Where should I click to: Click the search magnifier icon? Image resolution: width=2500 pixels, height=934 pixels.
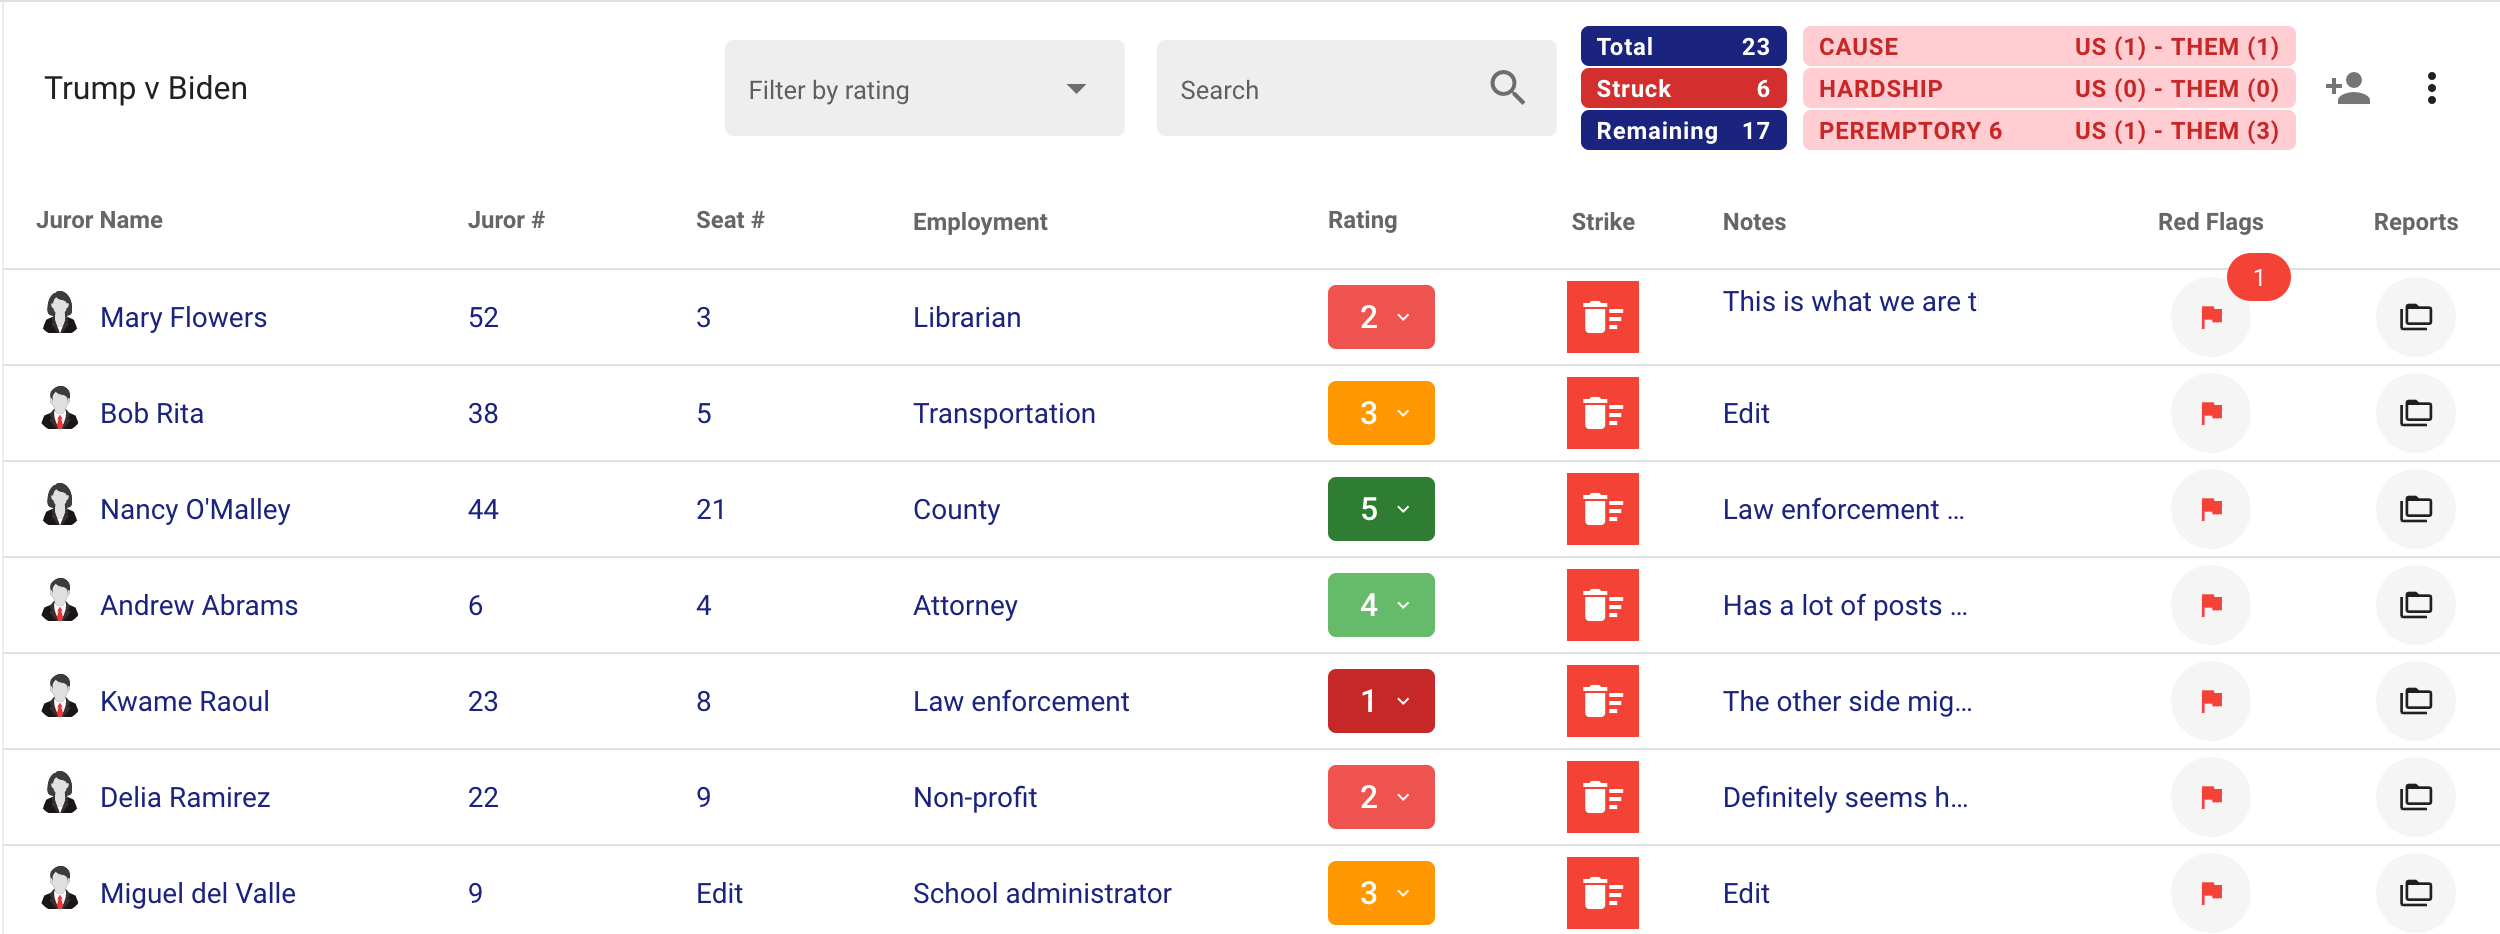click(x=1507, y=88)
